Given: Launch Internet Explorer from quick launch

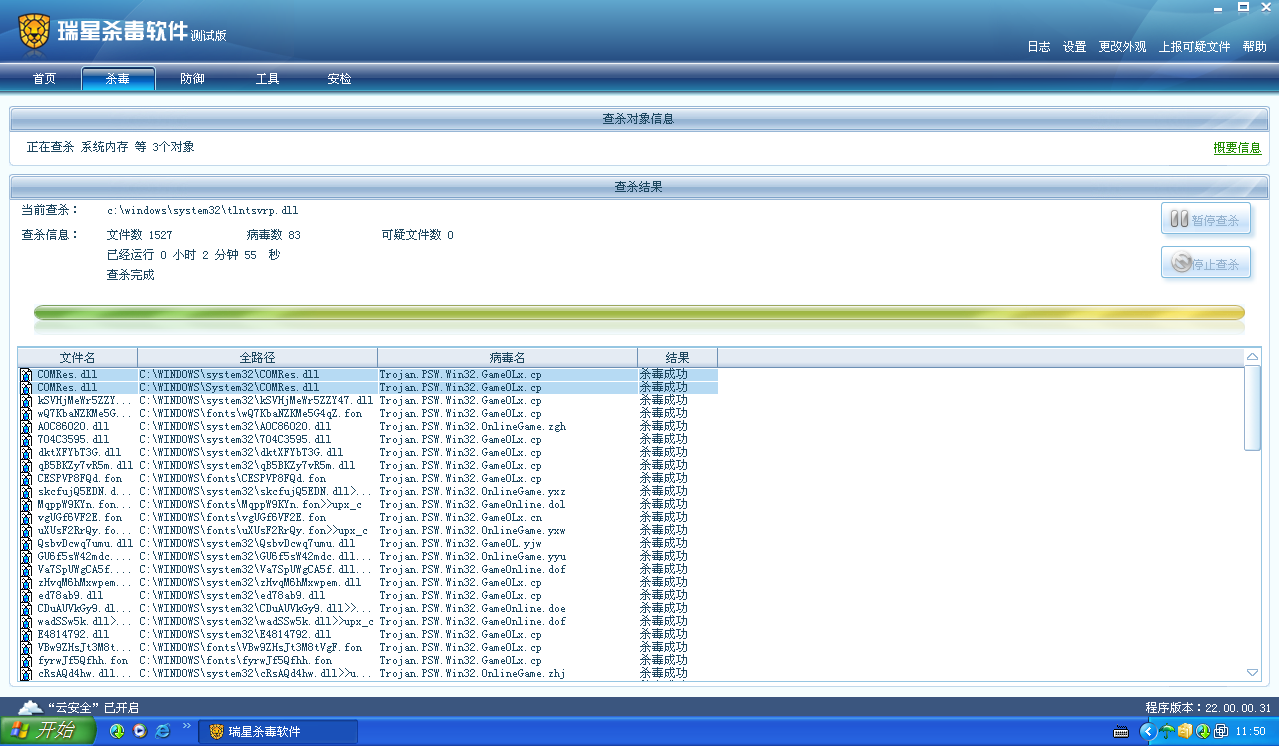Looking at the screenshot, I should click(x=163, y=731).
